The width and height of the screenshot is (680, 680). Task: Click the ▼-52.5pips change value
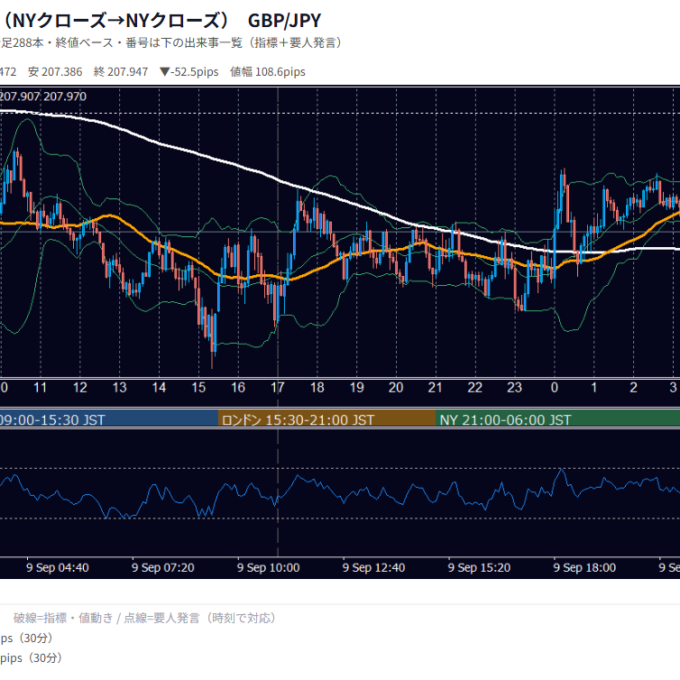(189, 72)
